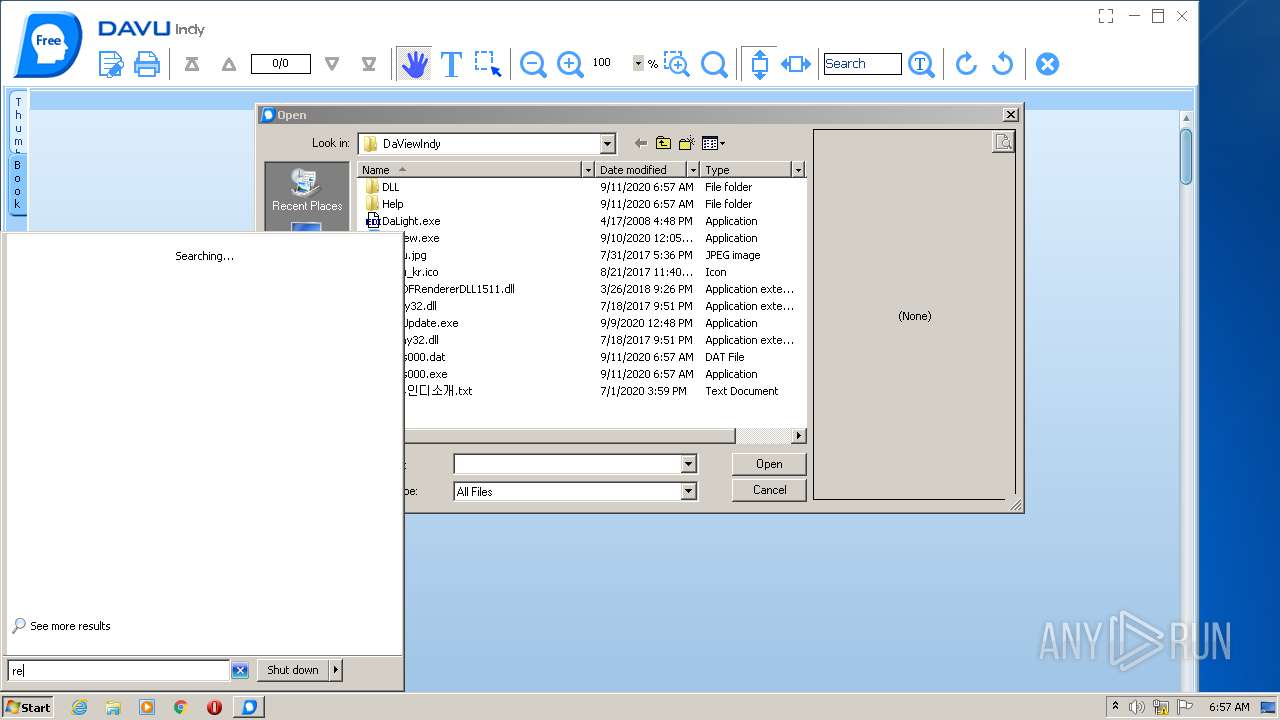Go to next page arrow
Viewport: 1280px width, 720px height.
tap(332, 64)
